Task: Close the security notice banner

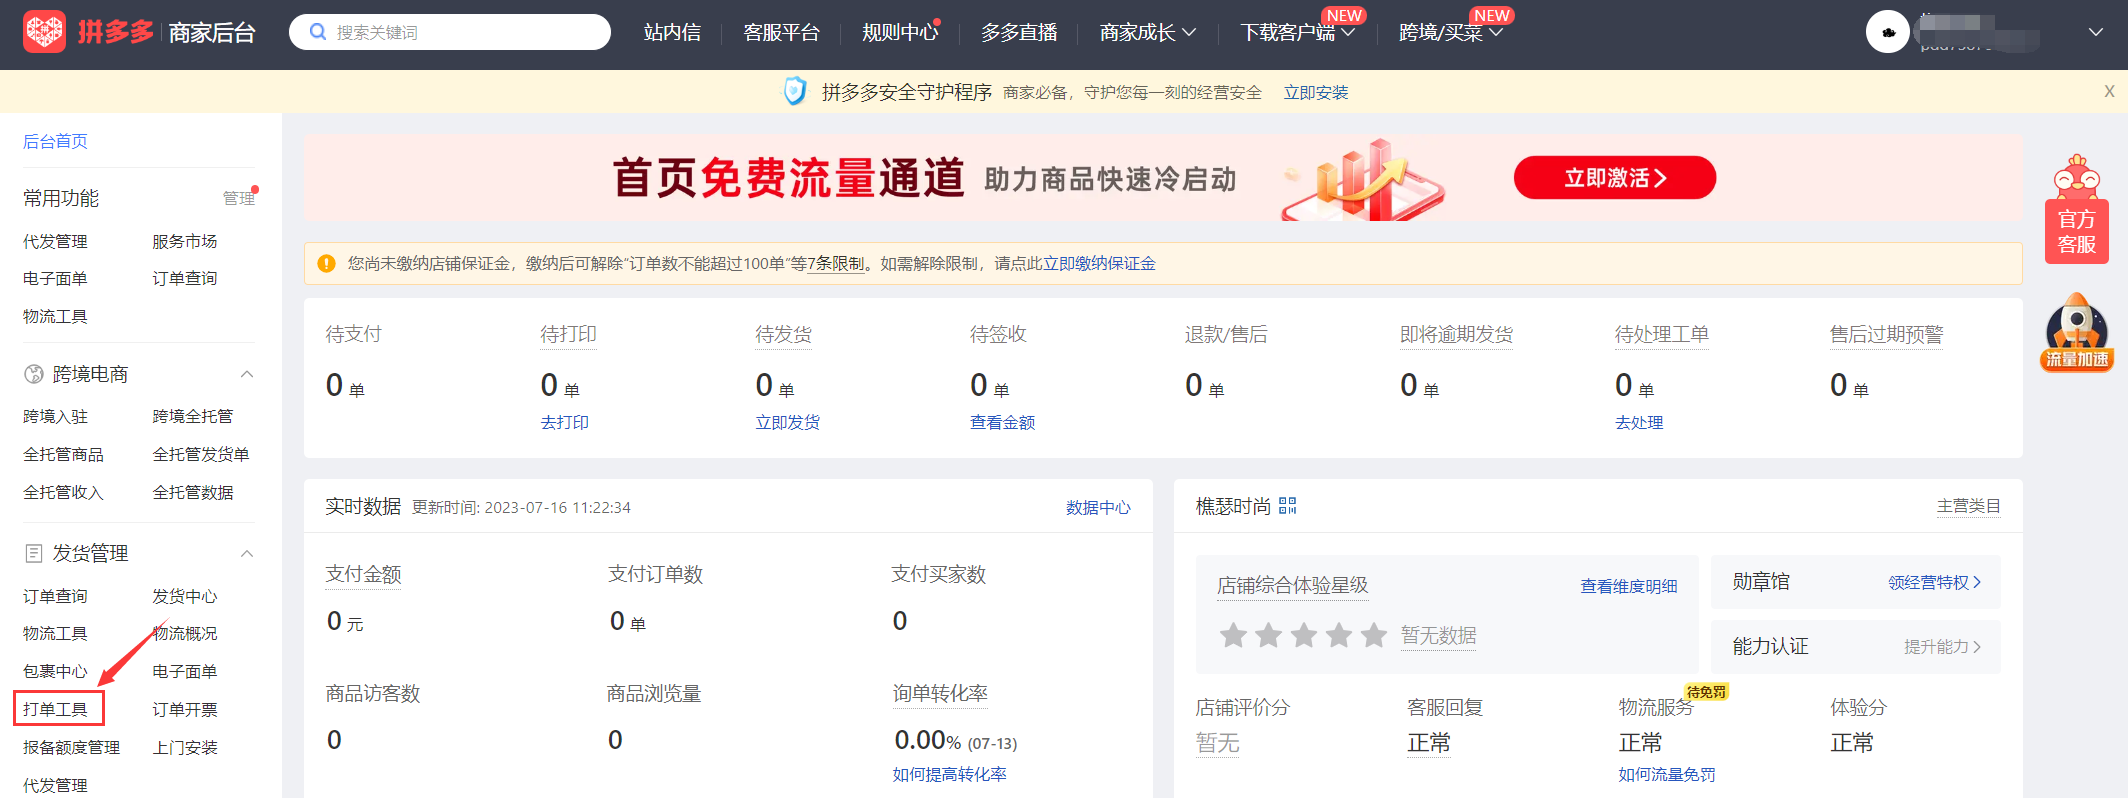Action: tap(2109, 91)
